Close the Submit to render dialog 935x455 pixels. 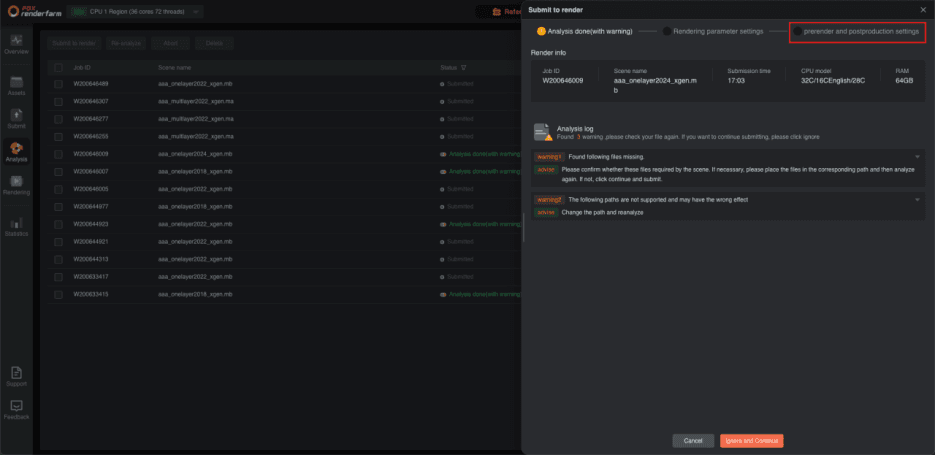click(923, 9)
